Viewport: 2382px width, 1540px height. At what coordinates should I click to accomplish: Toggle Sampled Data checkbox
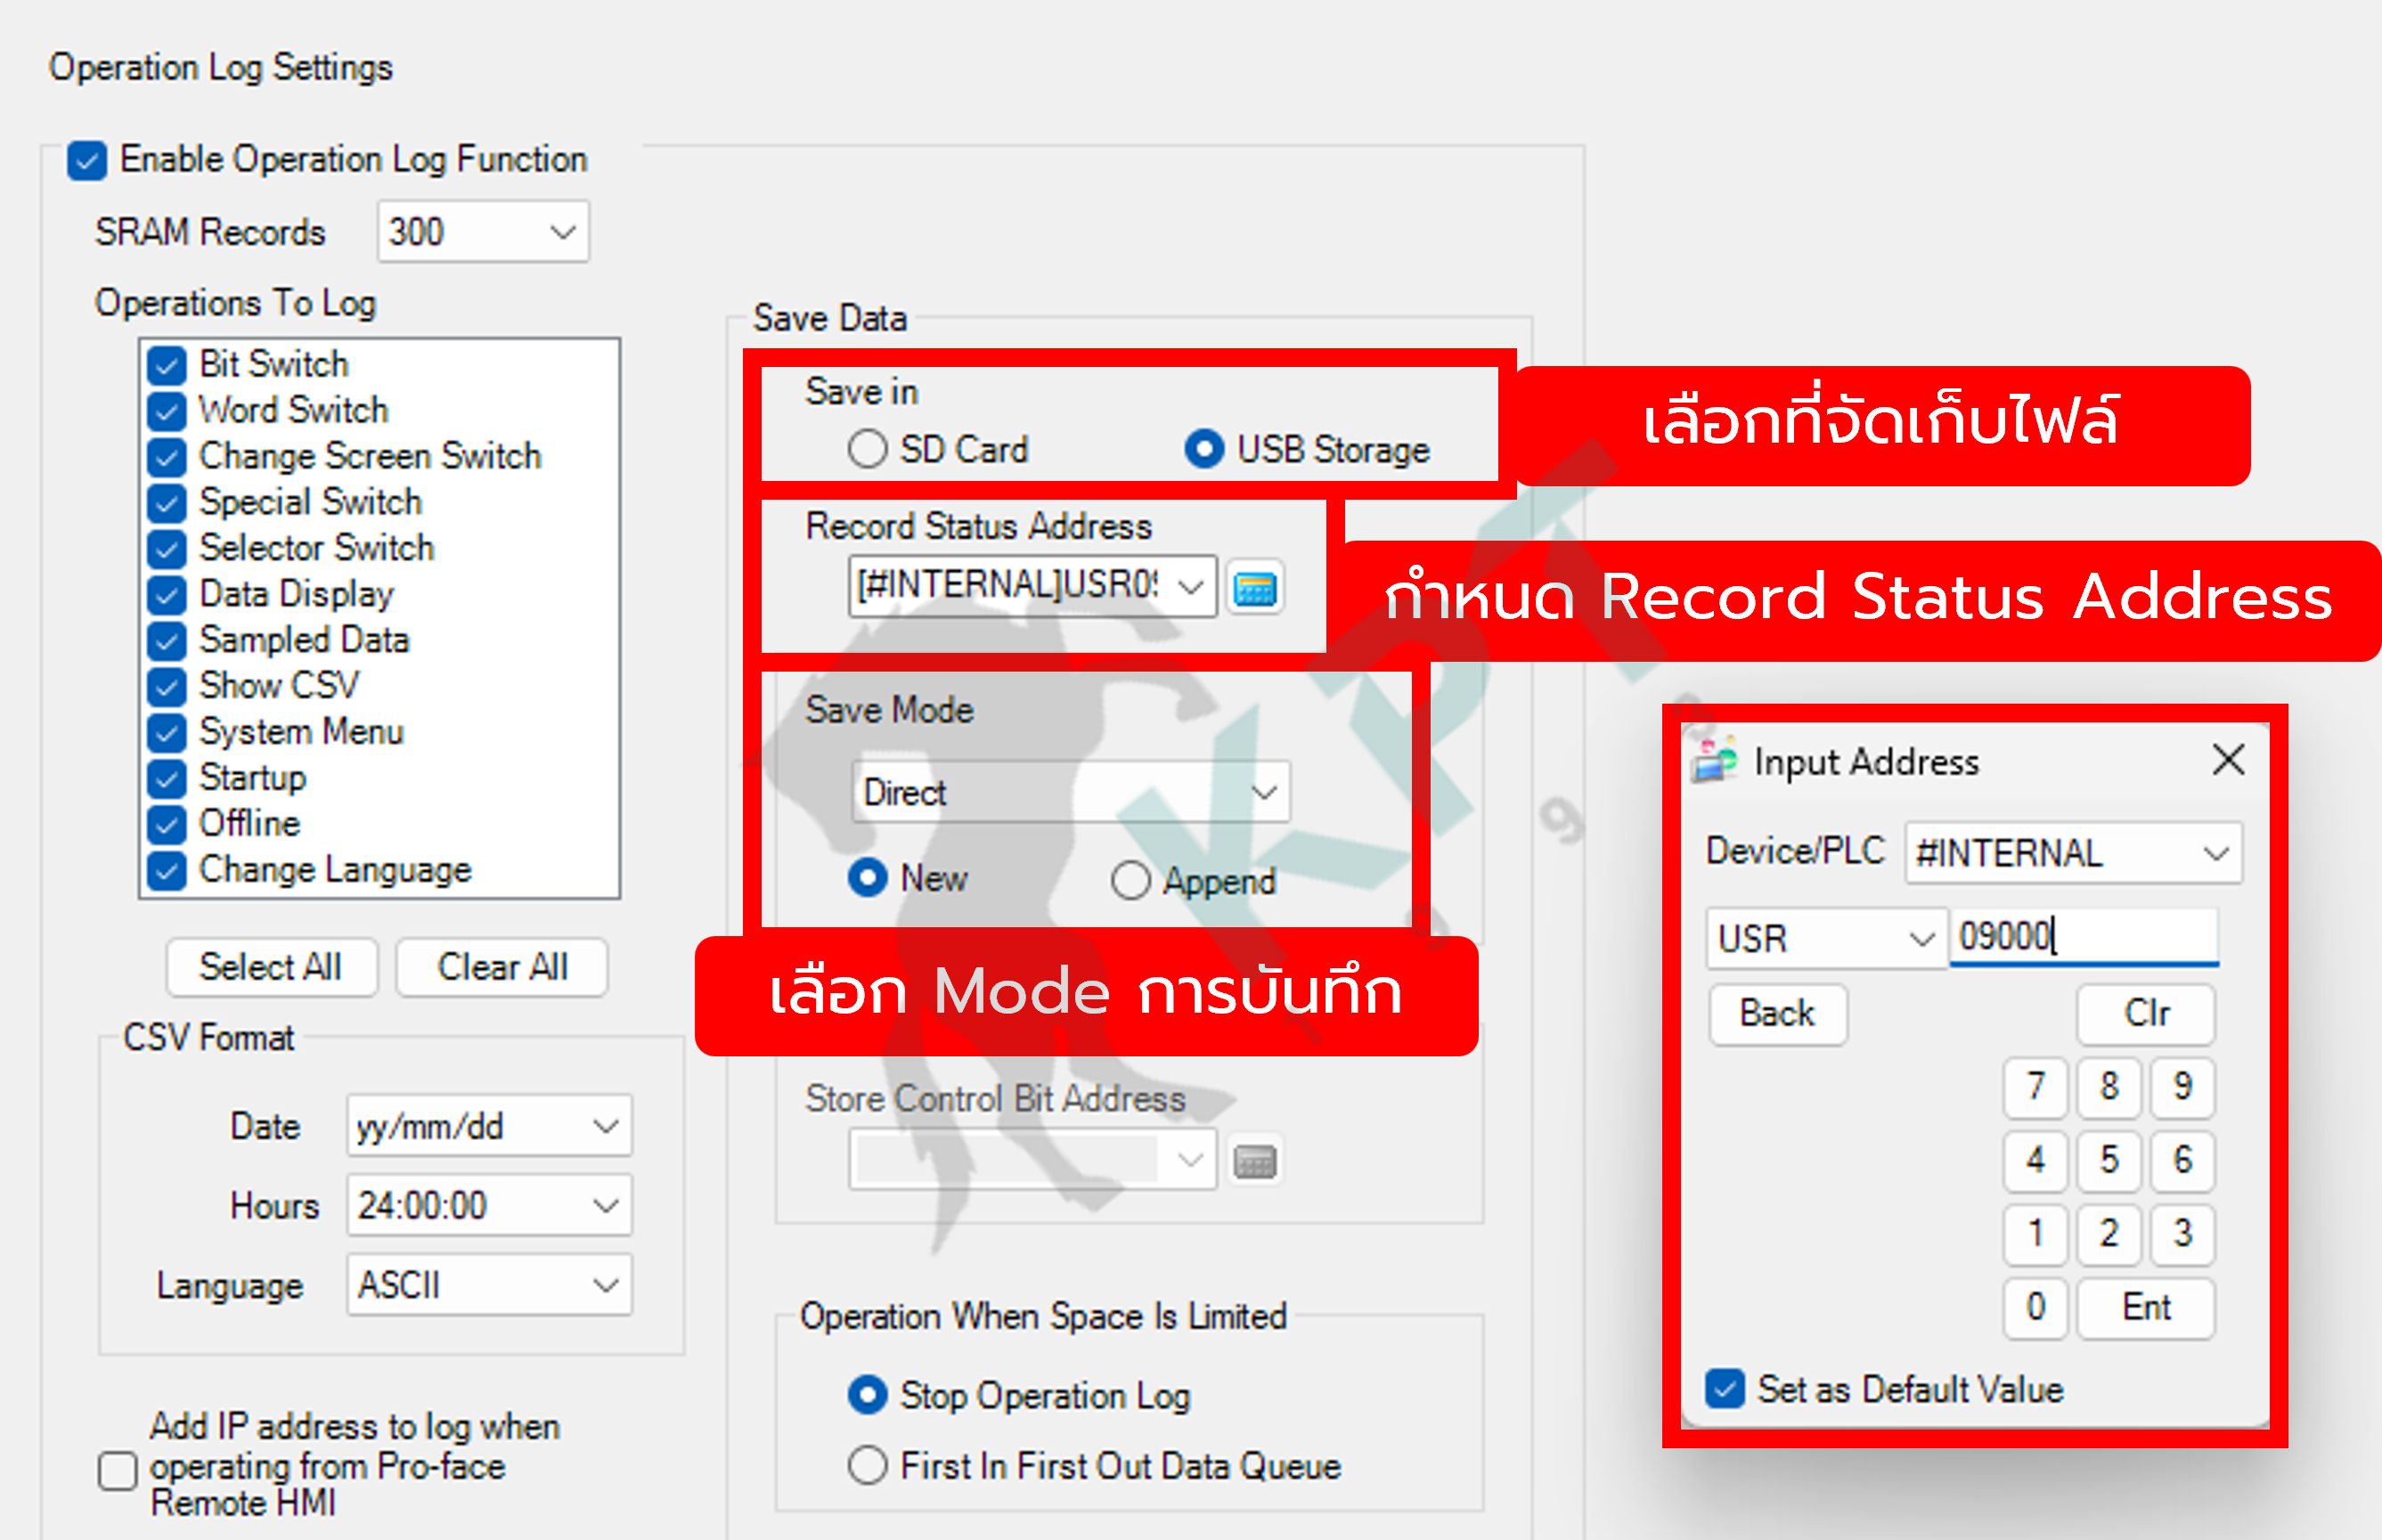tap(166, 641)
